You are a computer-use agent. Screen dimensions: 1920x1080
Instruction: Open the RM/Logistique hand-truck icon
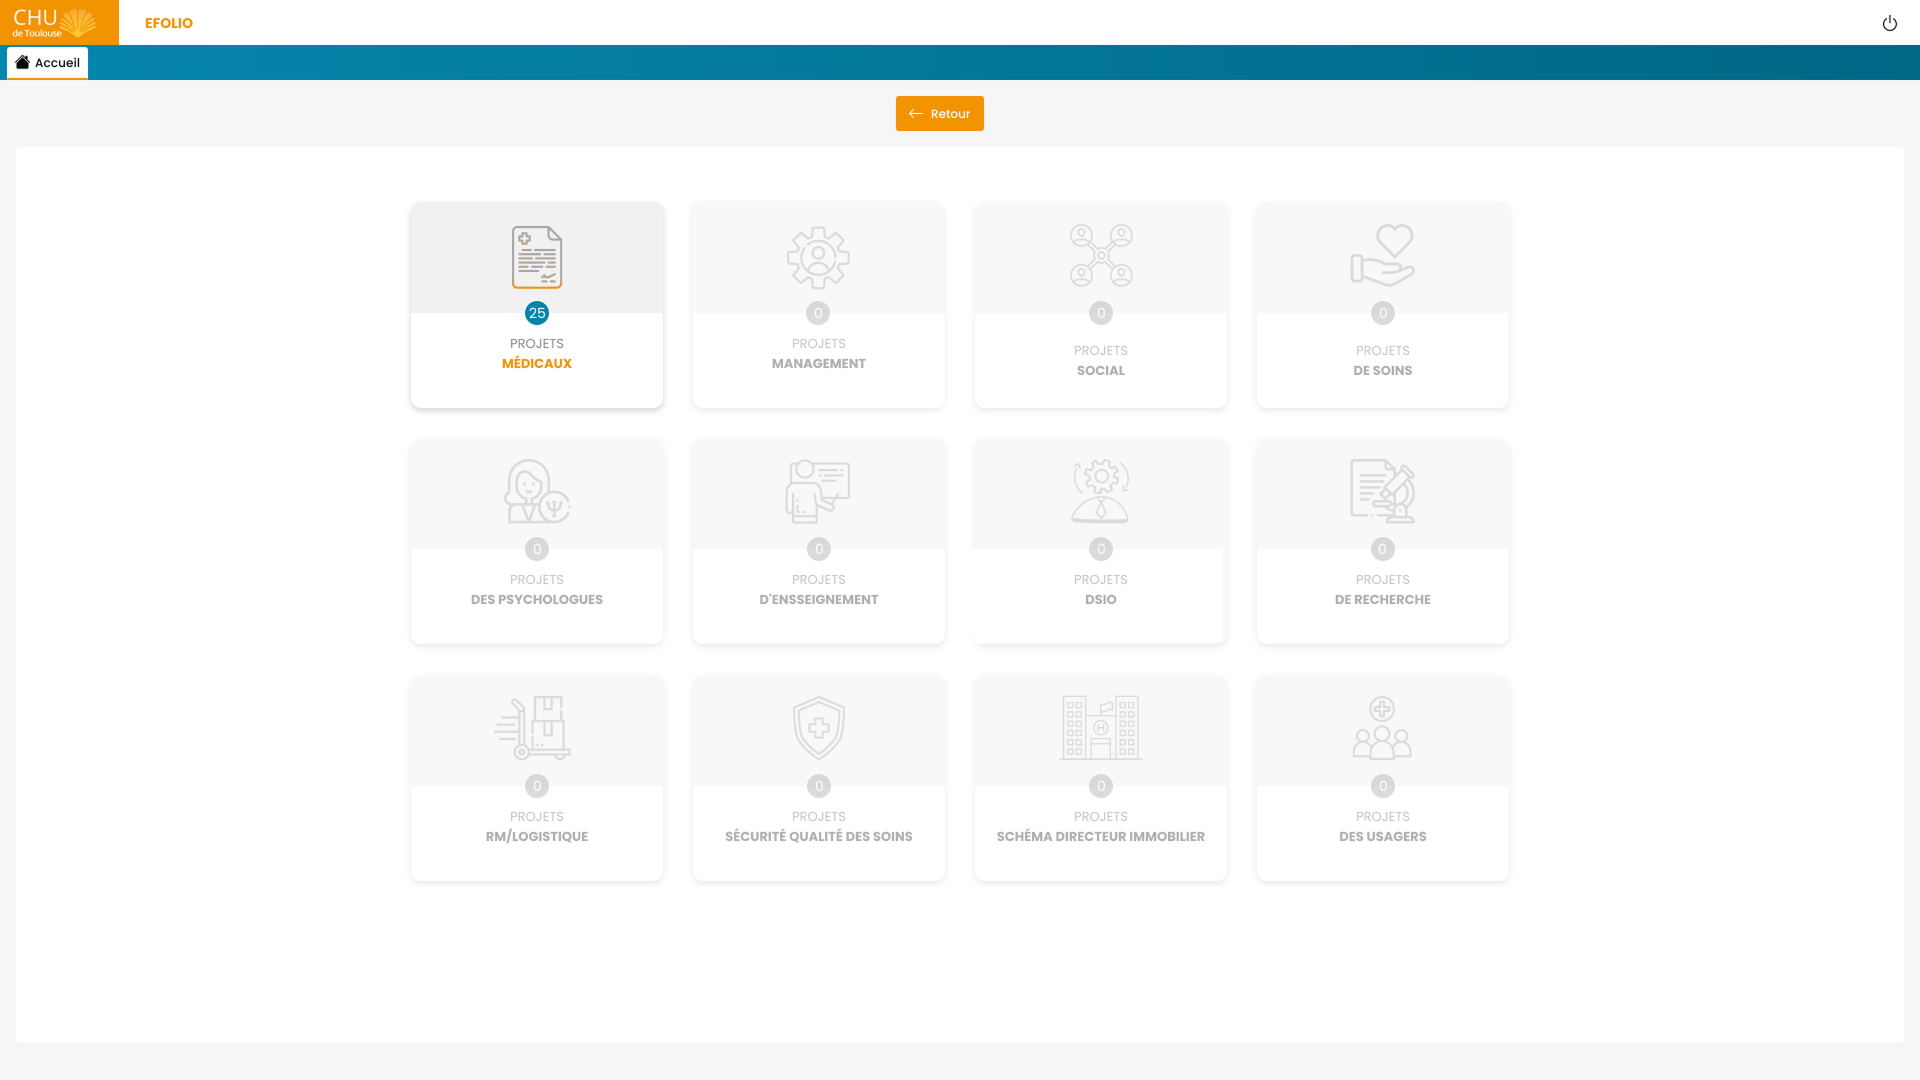533,728
